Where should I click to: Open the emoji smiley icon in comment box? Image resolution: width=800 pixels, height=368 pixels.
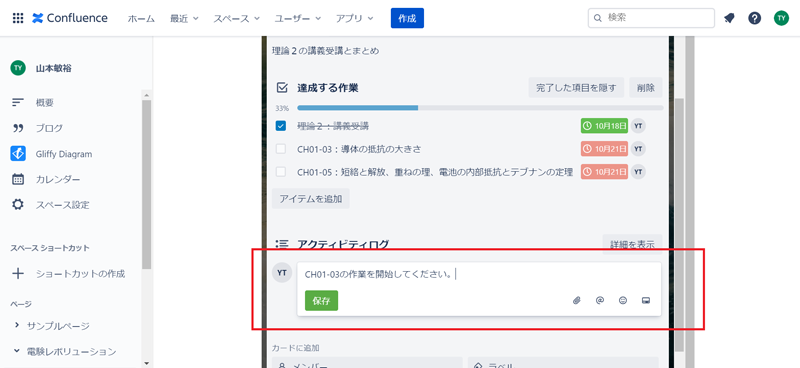coord(623,301)
